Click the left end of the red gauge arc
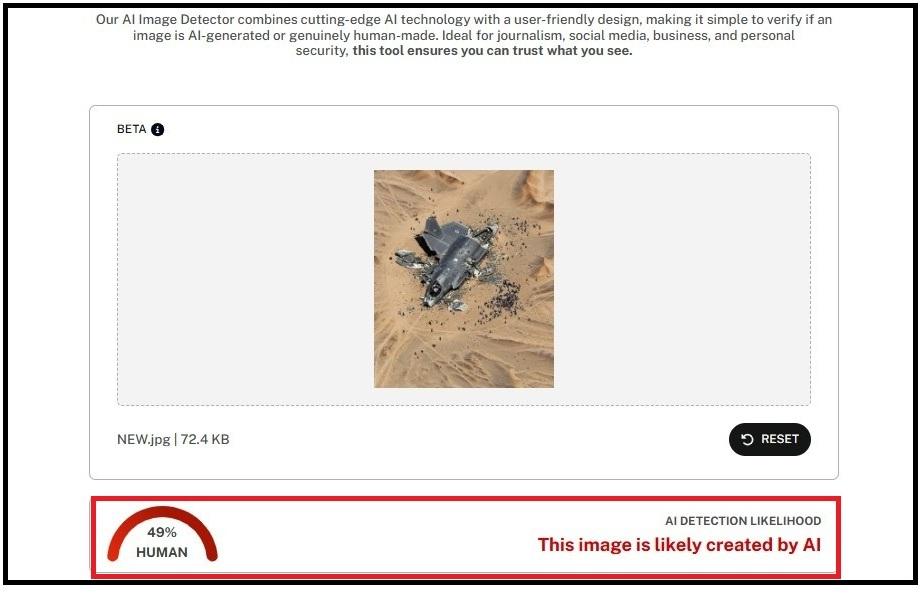This screenshot has width=920, height=598. click(x=114, y=552)
